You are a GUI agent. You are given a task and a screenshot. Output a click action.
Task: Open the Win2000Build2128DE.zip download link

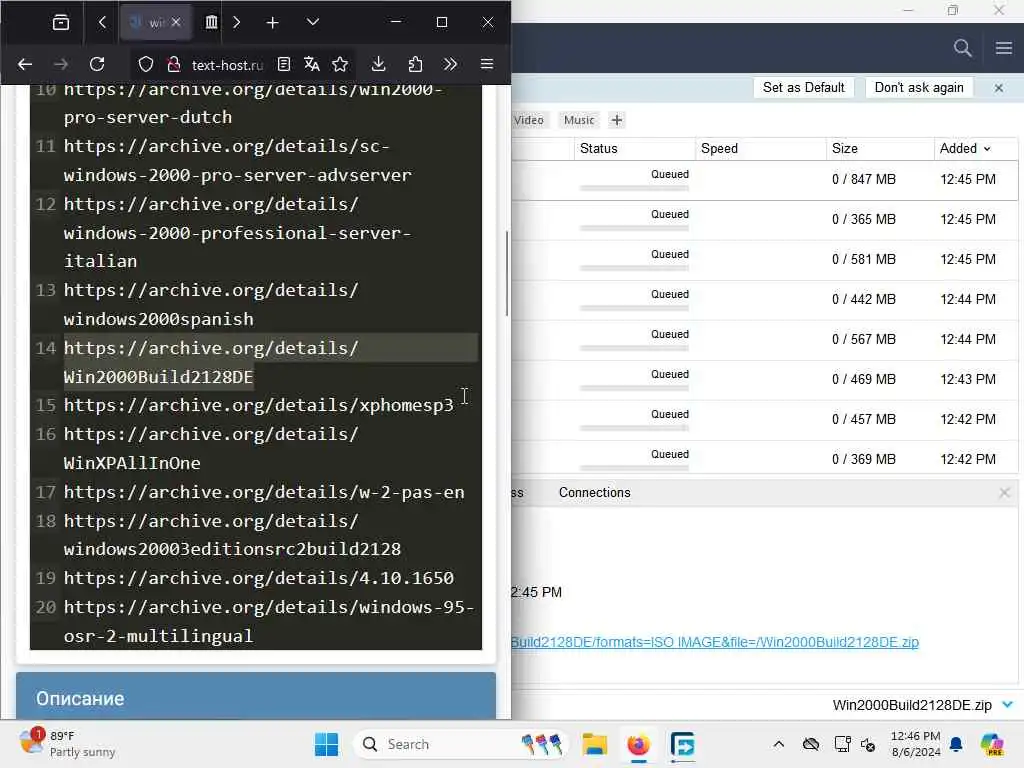(x=714, y=642)
